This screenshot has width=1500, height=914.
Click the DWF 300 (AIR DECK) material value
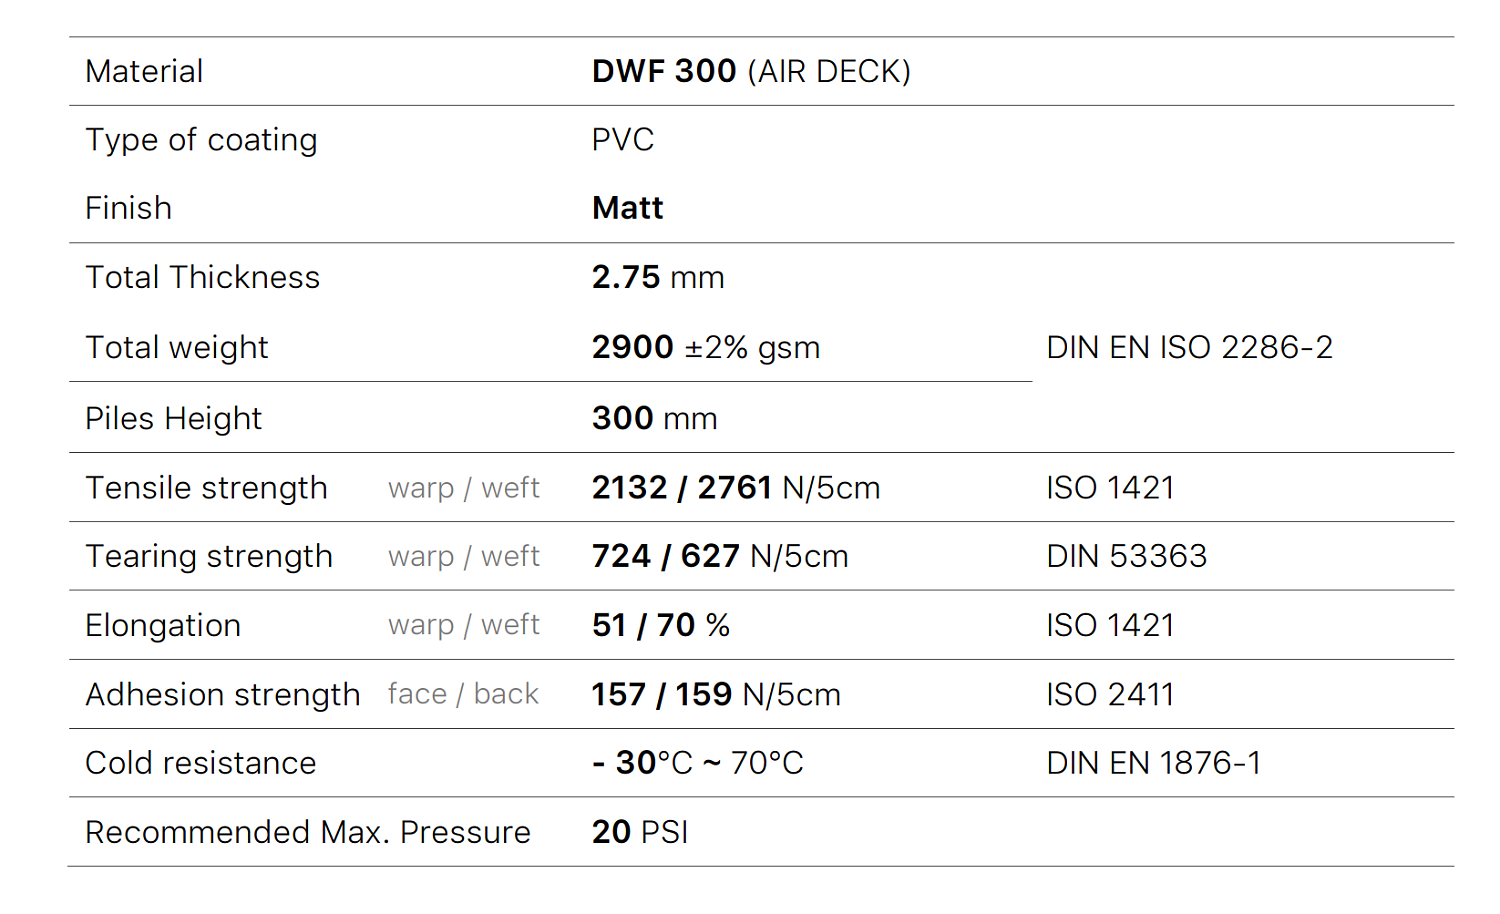pos(751,71)
